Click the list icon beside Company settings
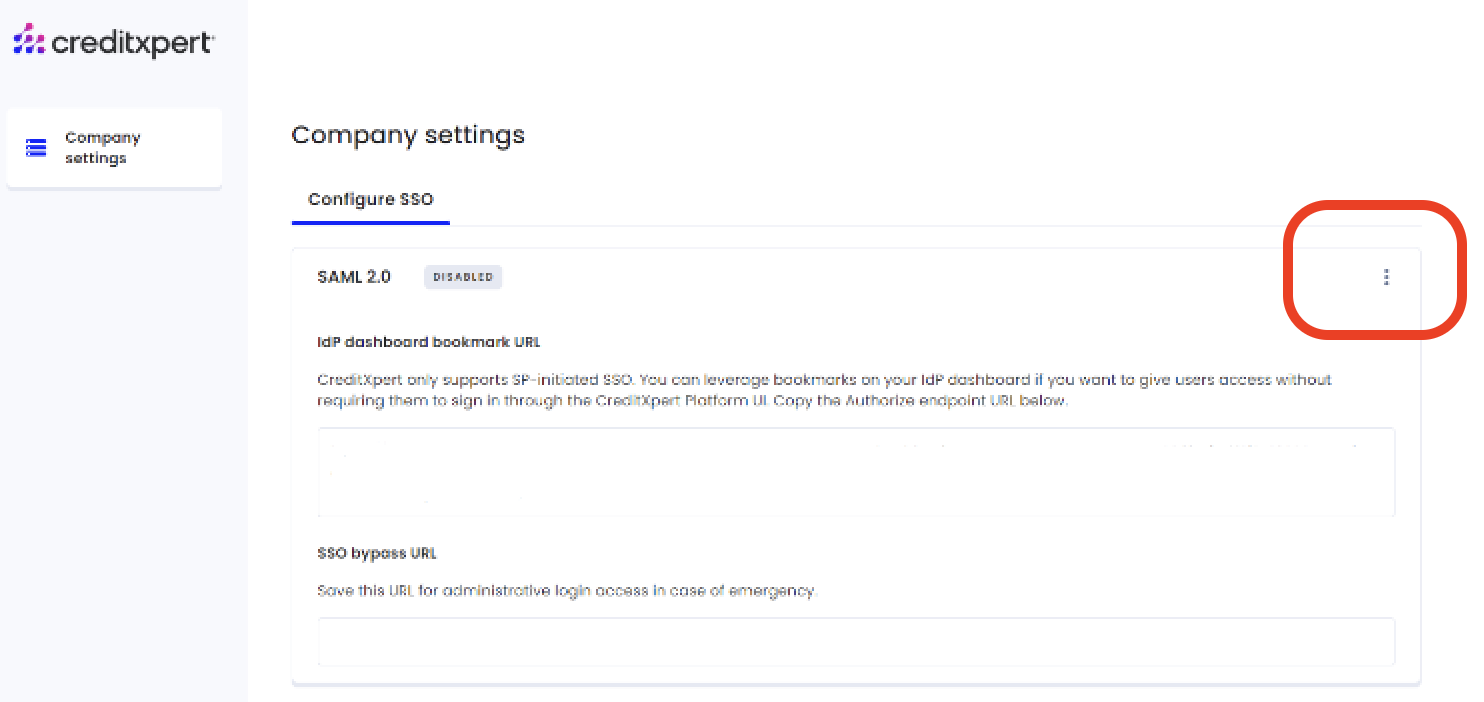Image resolution: width=1484 pixels, height=702 pixels. (x=36, y=148)
